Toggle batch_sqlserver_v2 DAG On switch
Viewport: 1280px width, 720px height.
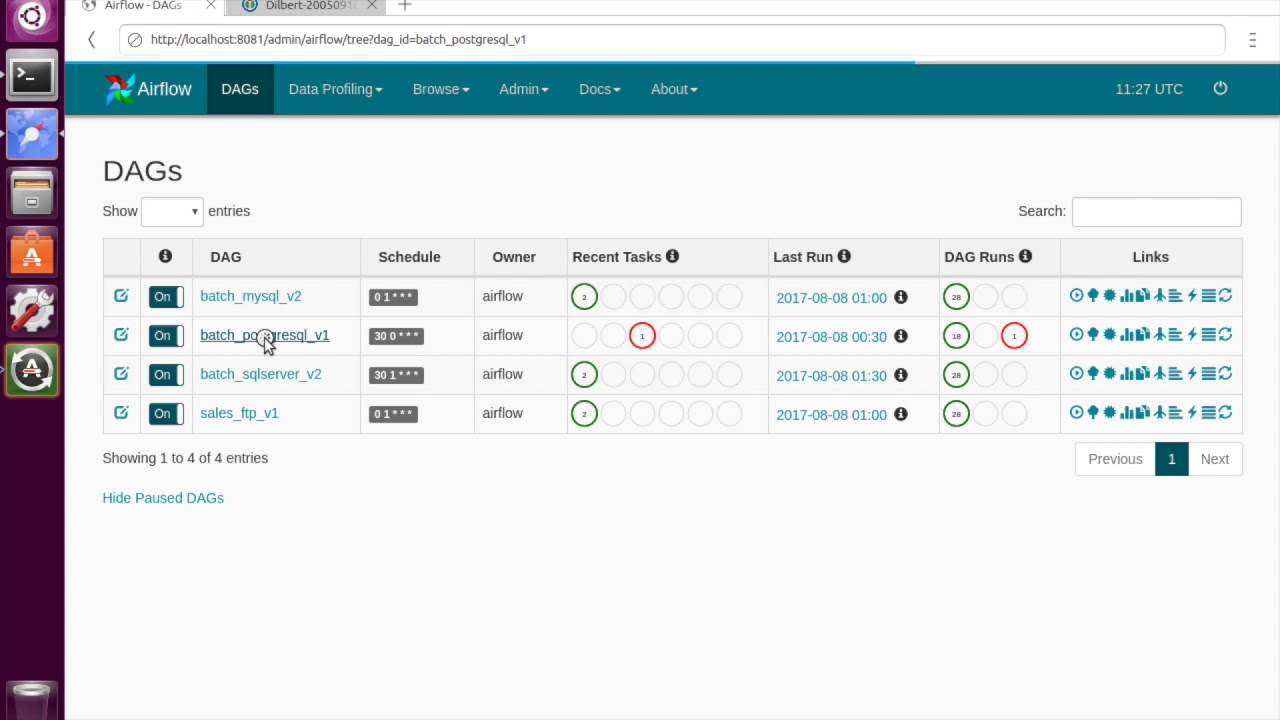pos(166,374)
